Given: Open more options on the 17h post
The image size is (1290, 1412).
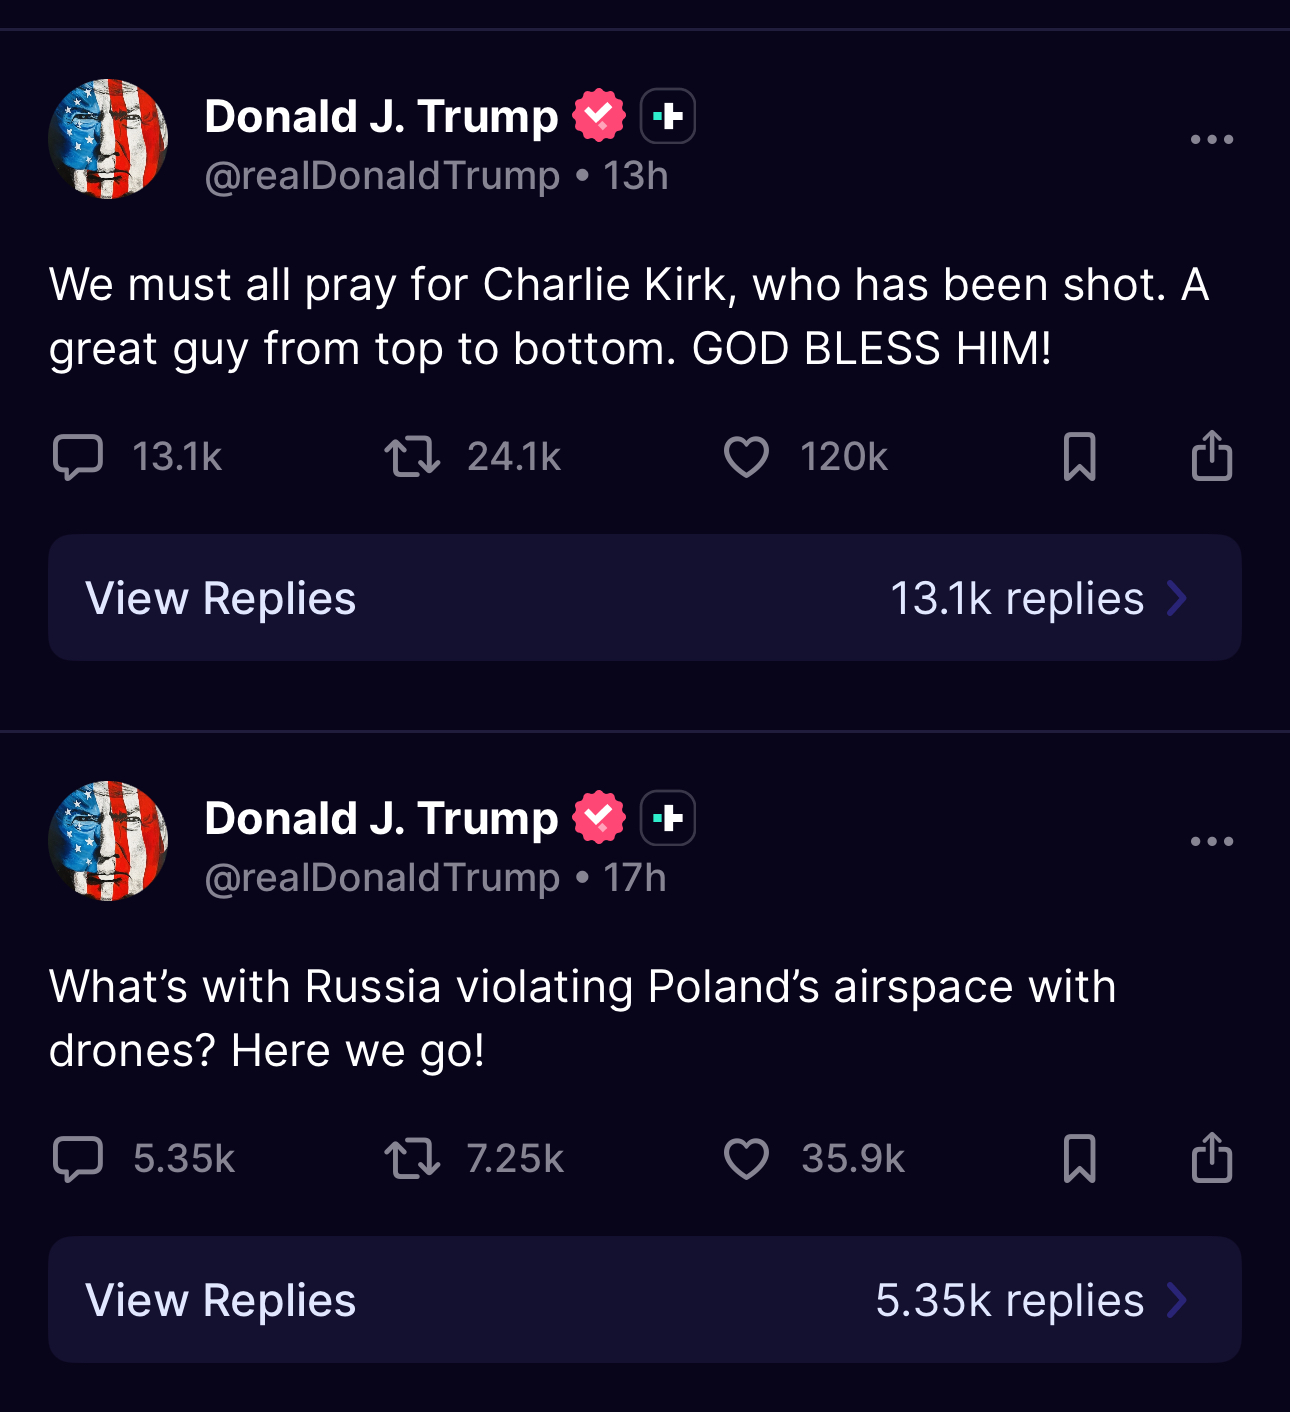Looking at the screenshot, I should (x=1211, y=841).
